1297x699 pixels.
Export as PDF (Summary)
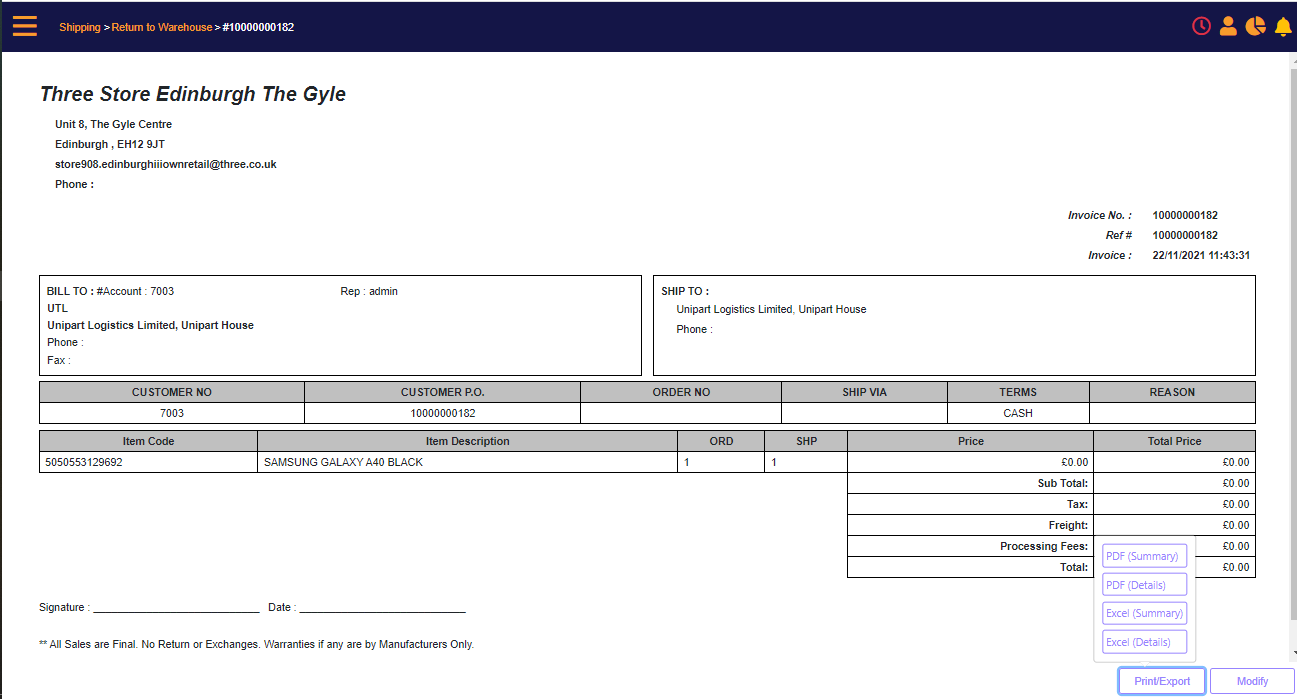(x=1144, y=556)
